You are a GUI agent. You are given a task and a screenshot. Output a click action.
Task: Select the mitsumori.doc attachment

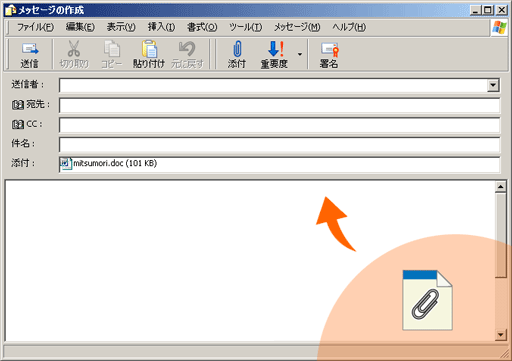[x=109, y=163]
